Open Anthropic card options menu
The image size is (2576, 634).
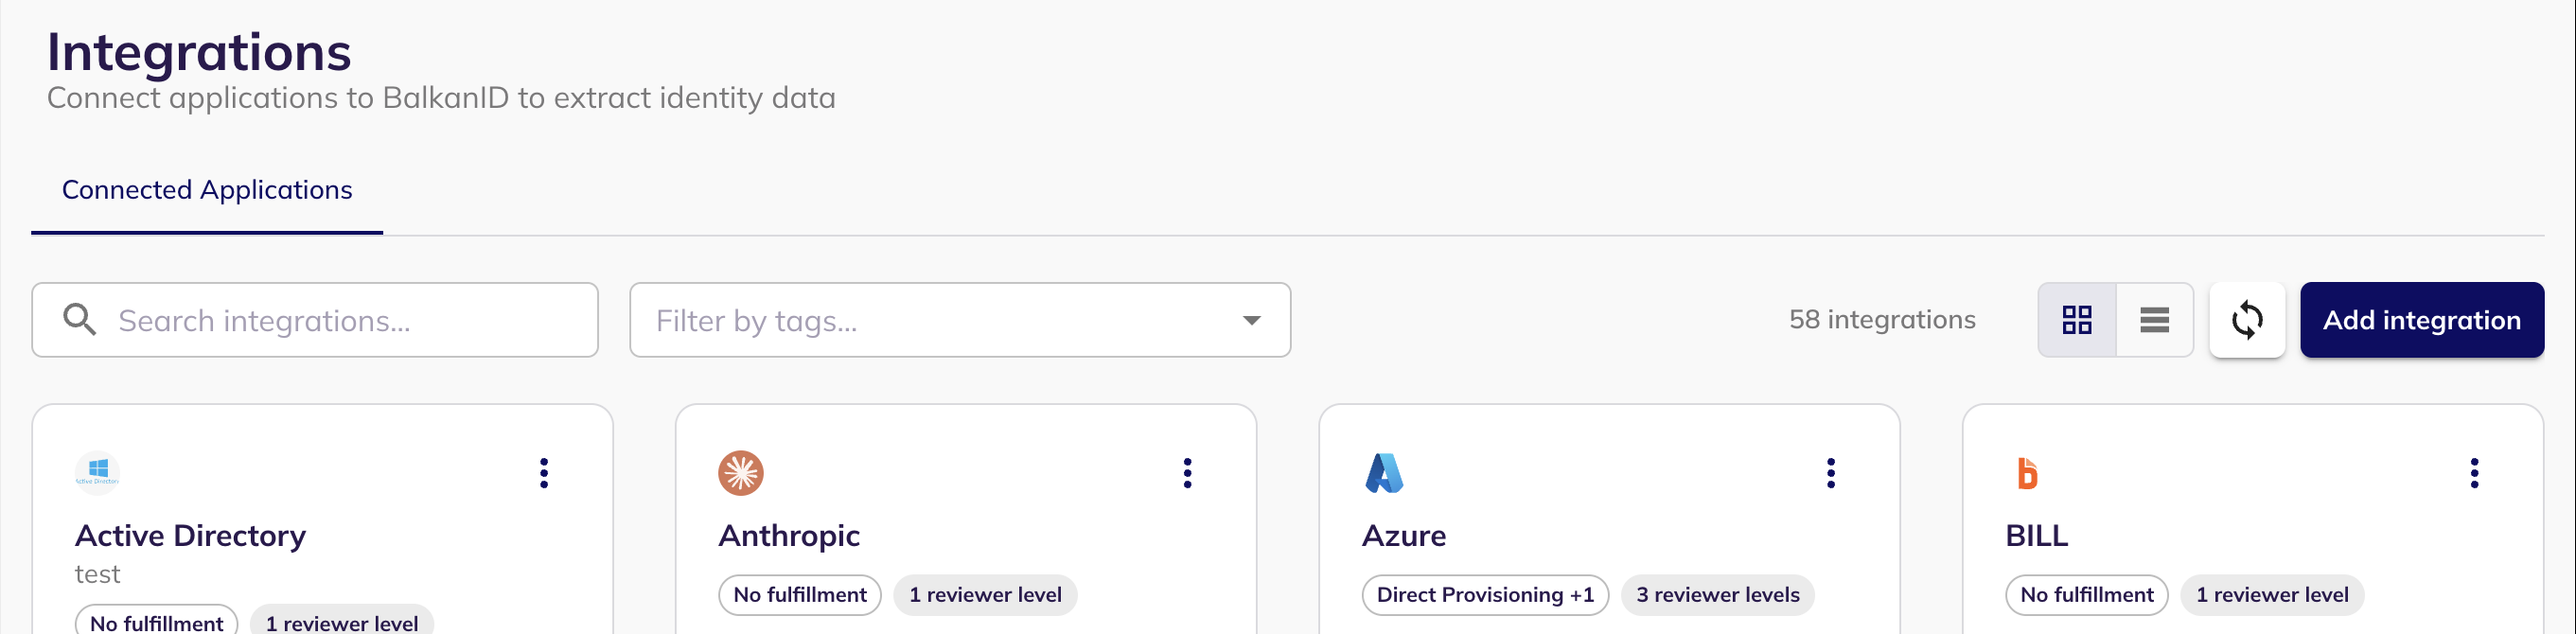(1187, 473)
